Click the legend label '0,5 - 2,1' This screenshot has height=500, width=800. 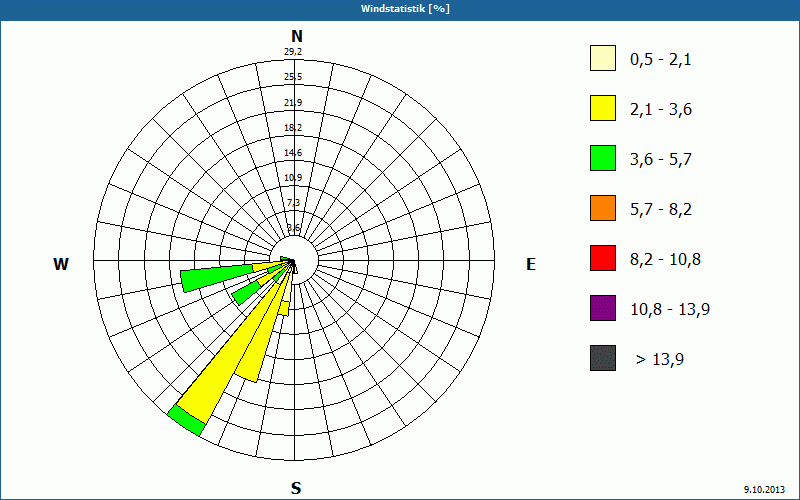click(661, 60)
